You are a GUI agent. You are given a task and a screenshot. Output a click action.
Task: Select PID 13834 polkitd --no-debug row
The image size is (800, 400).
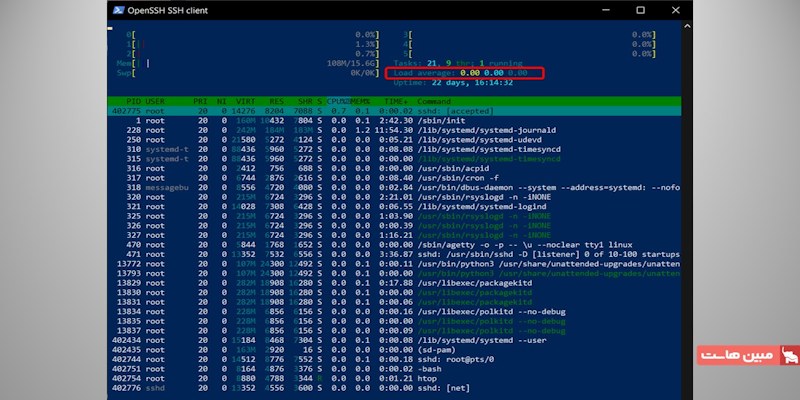(394, 311)
